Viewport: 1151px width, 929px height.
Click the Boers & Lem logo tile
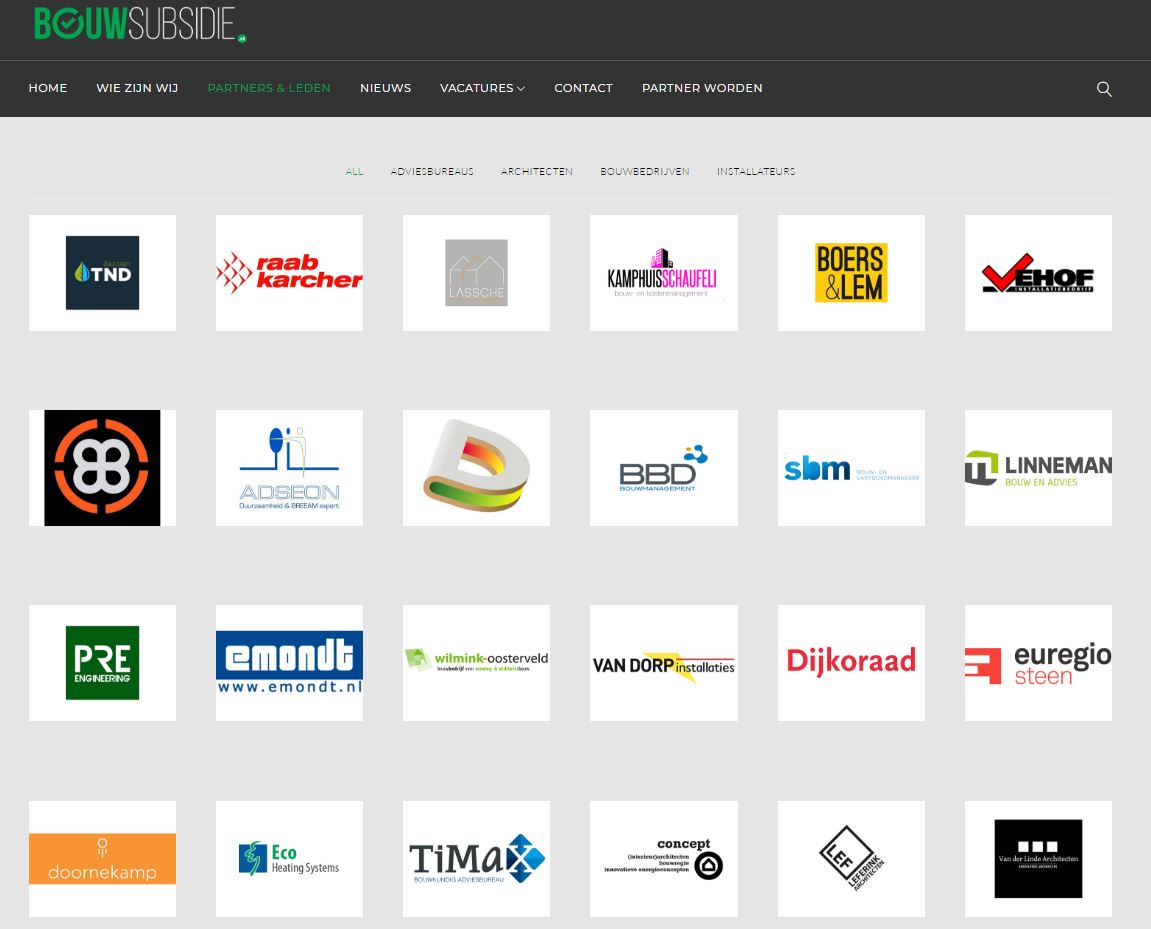850,273
